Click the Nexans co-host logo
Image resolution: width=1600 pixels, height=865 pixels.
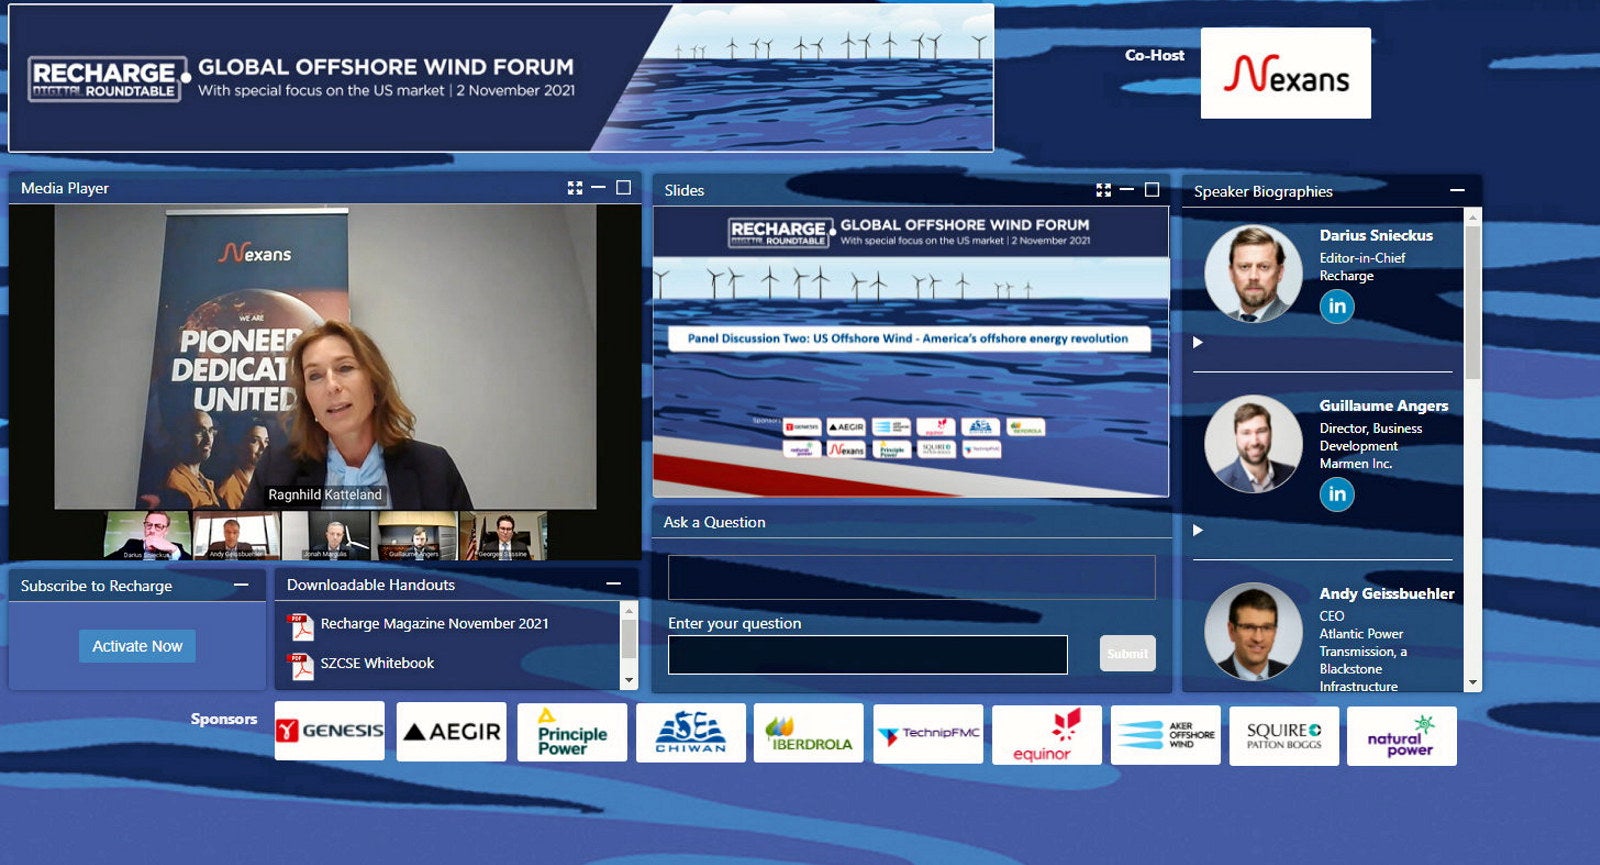(1285, 73)
